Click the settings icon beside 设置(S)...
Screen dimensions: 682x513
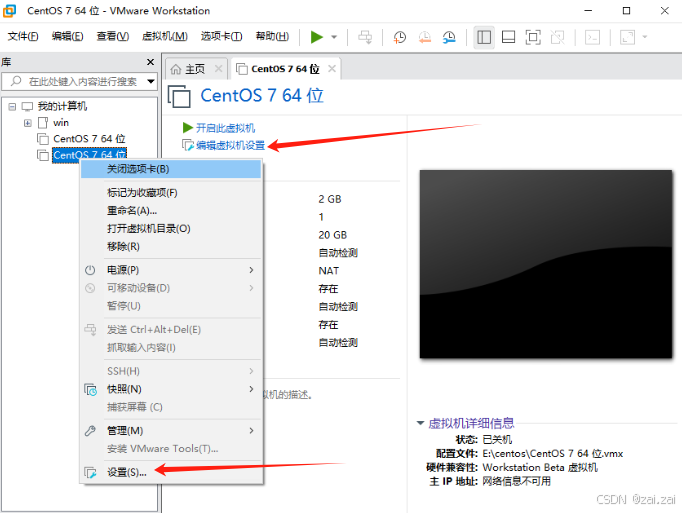click(x=90, y=473)
